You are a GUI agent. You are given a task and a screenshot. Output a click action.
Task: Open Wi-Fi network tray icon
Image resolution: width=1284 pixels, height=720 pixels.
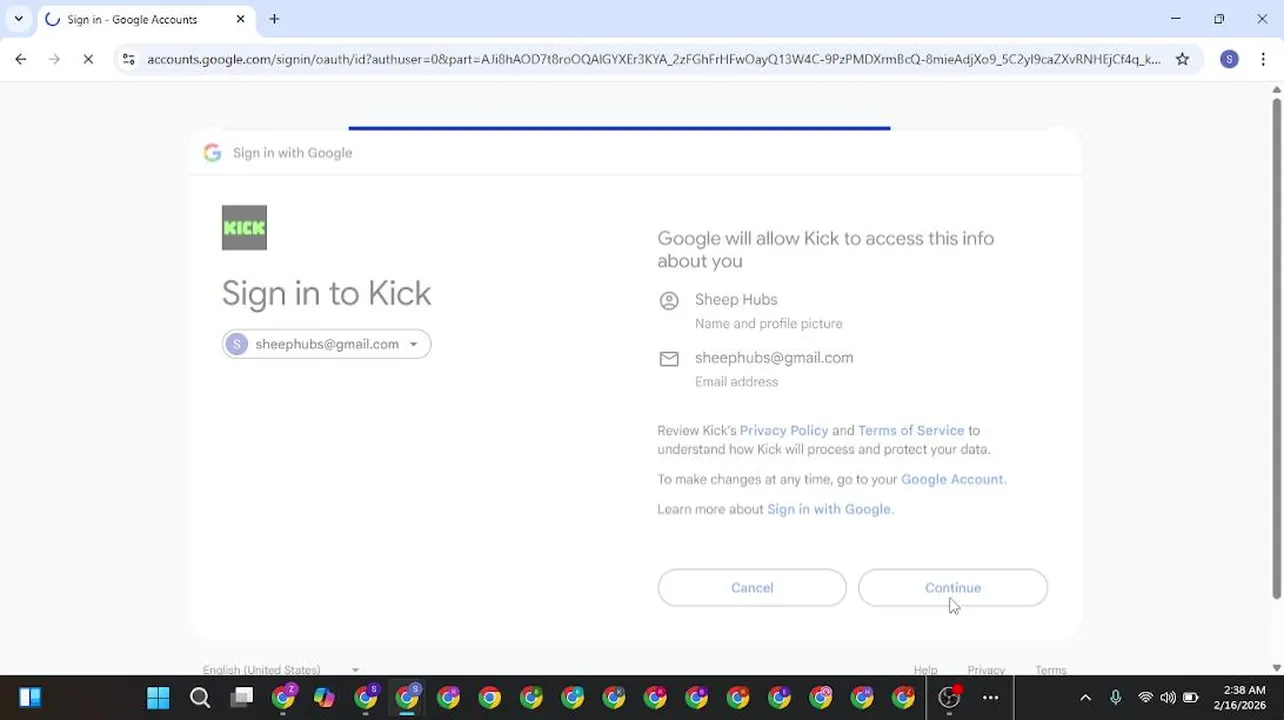pos(1145,698)
